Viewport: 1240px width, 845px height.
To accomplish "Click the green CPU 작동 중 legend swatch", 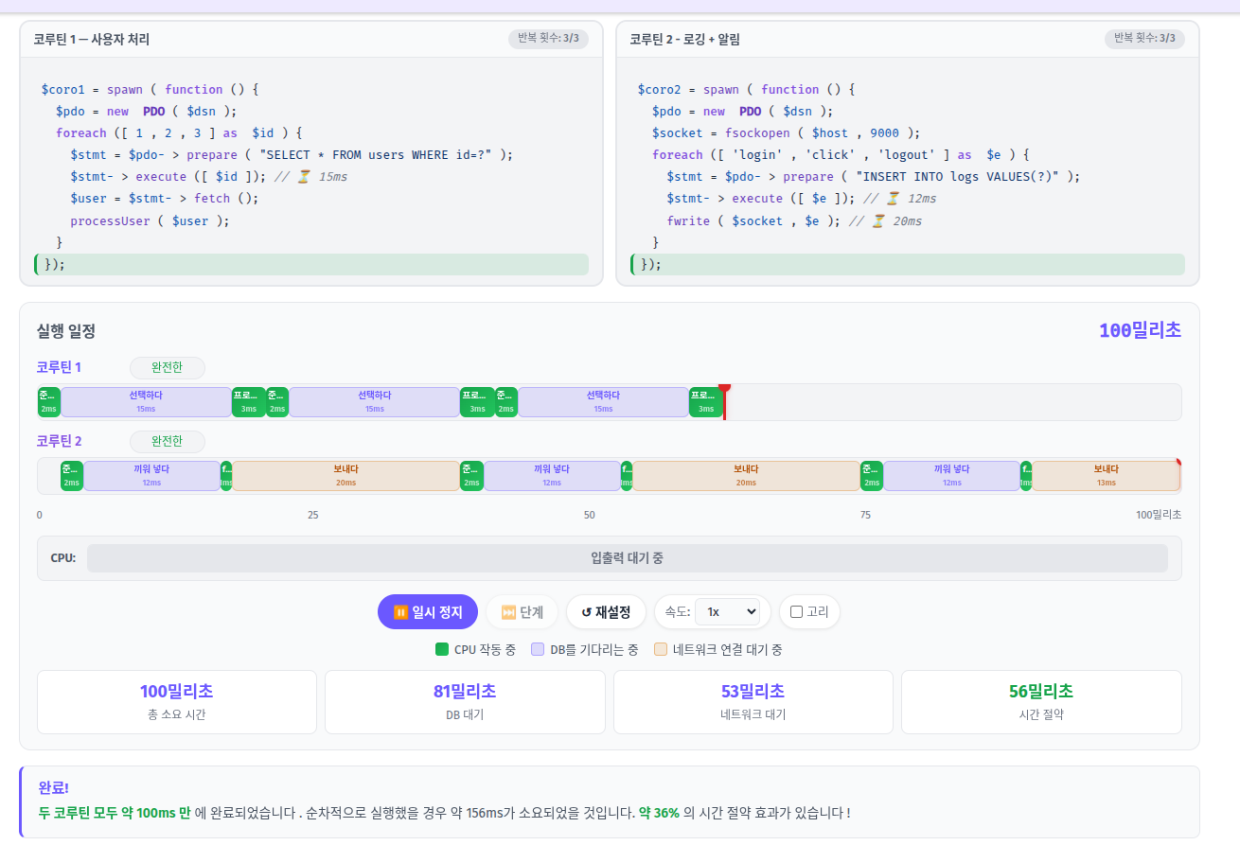I will coord(442,649).
